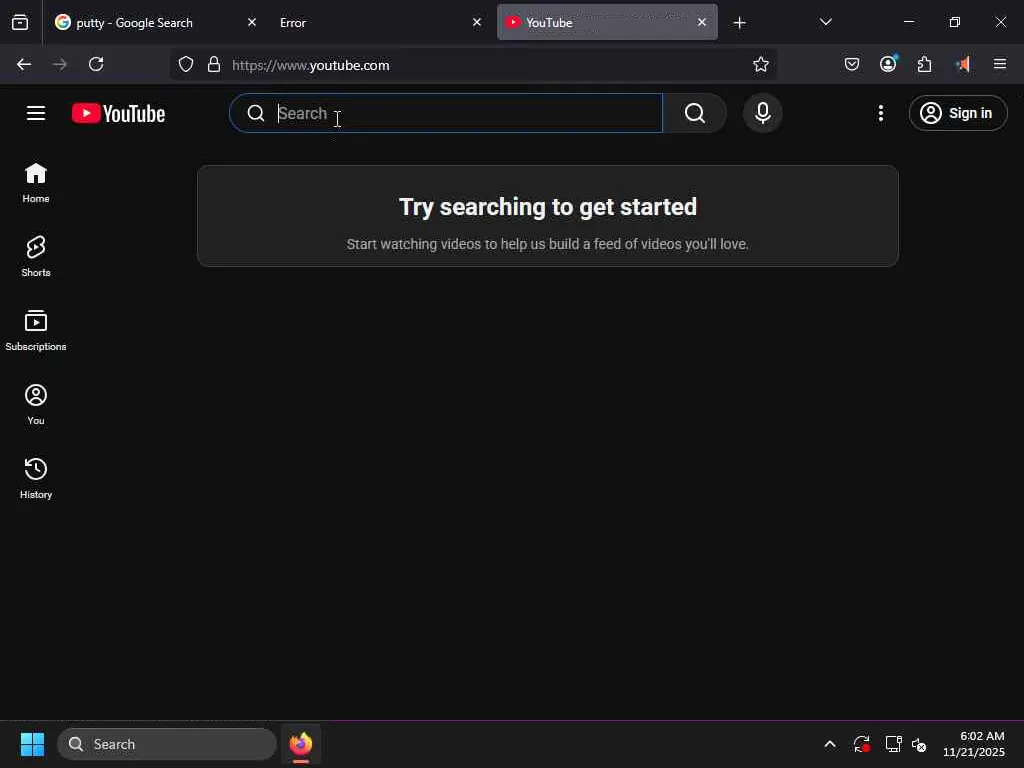1024x768 pixels.
Task: Click 'Try searching to get started' heading
Action: (548, 207)
